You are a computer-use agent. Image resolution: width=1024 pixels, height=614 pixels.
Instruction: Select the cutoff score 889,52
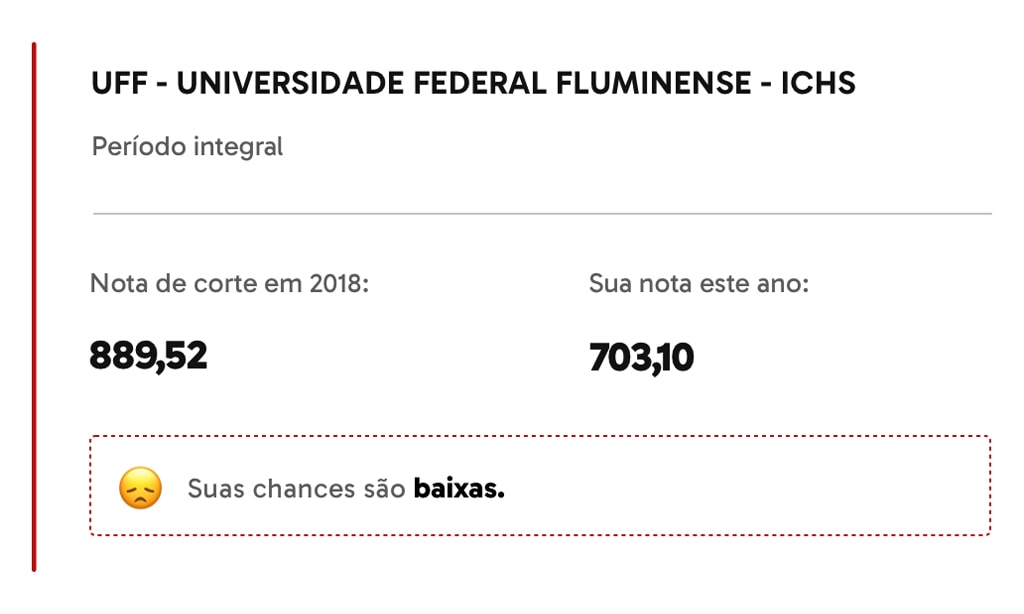pos(148,356)
